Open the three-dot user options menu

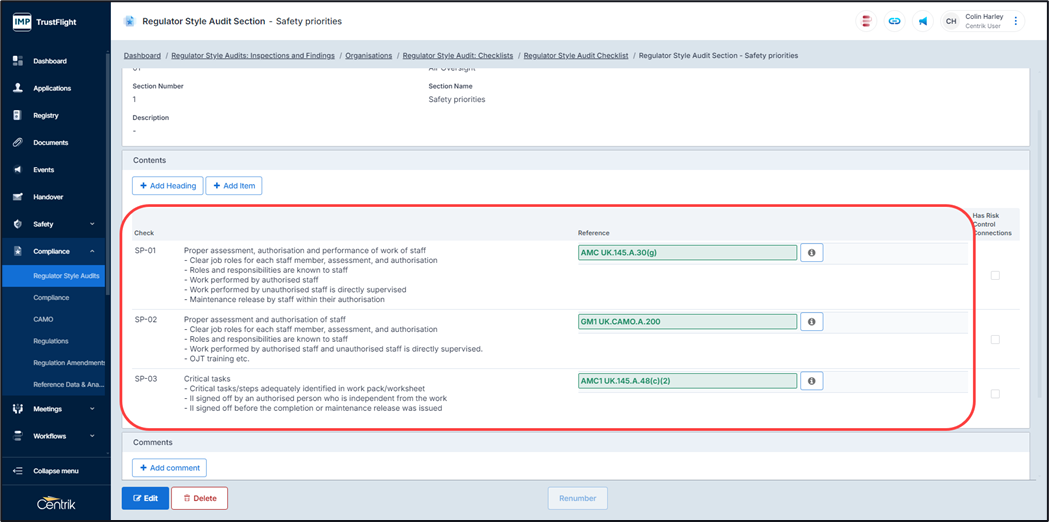click(x=1016, y=21)
